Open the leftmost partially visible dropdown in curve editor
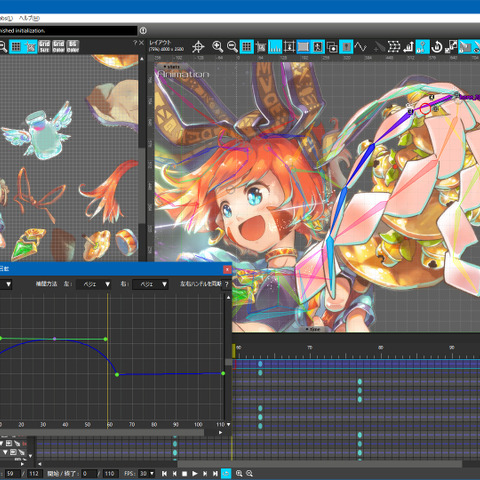Image resolution: width=480 pixels, height=480 pixels. 6,284
